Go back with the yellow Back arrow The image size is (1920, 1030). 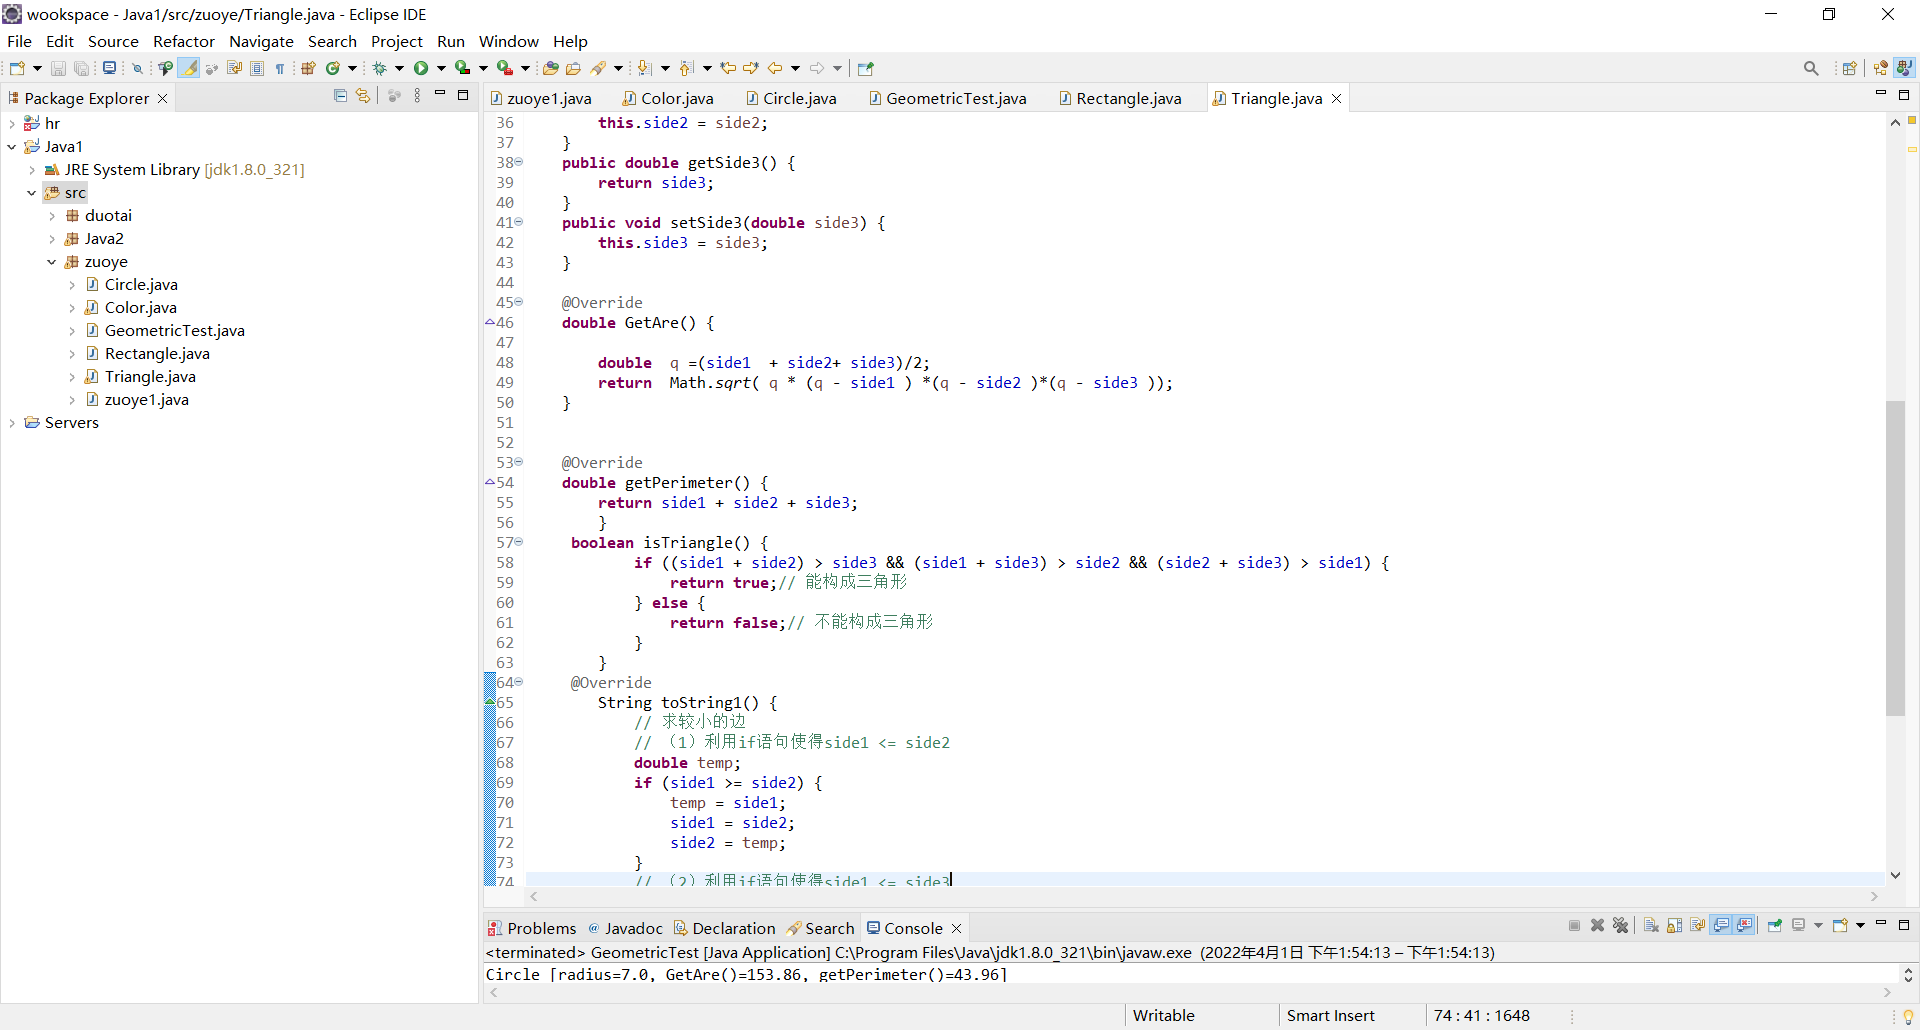pyautogui.click(x=775, y=68)
